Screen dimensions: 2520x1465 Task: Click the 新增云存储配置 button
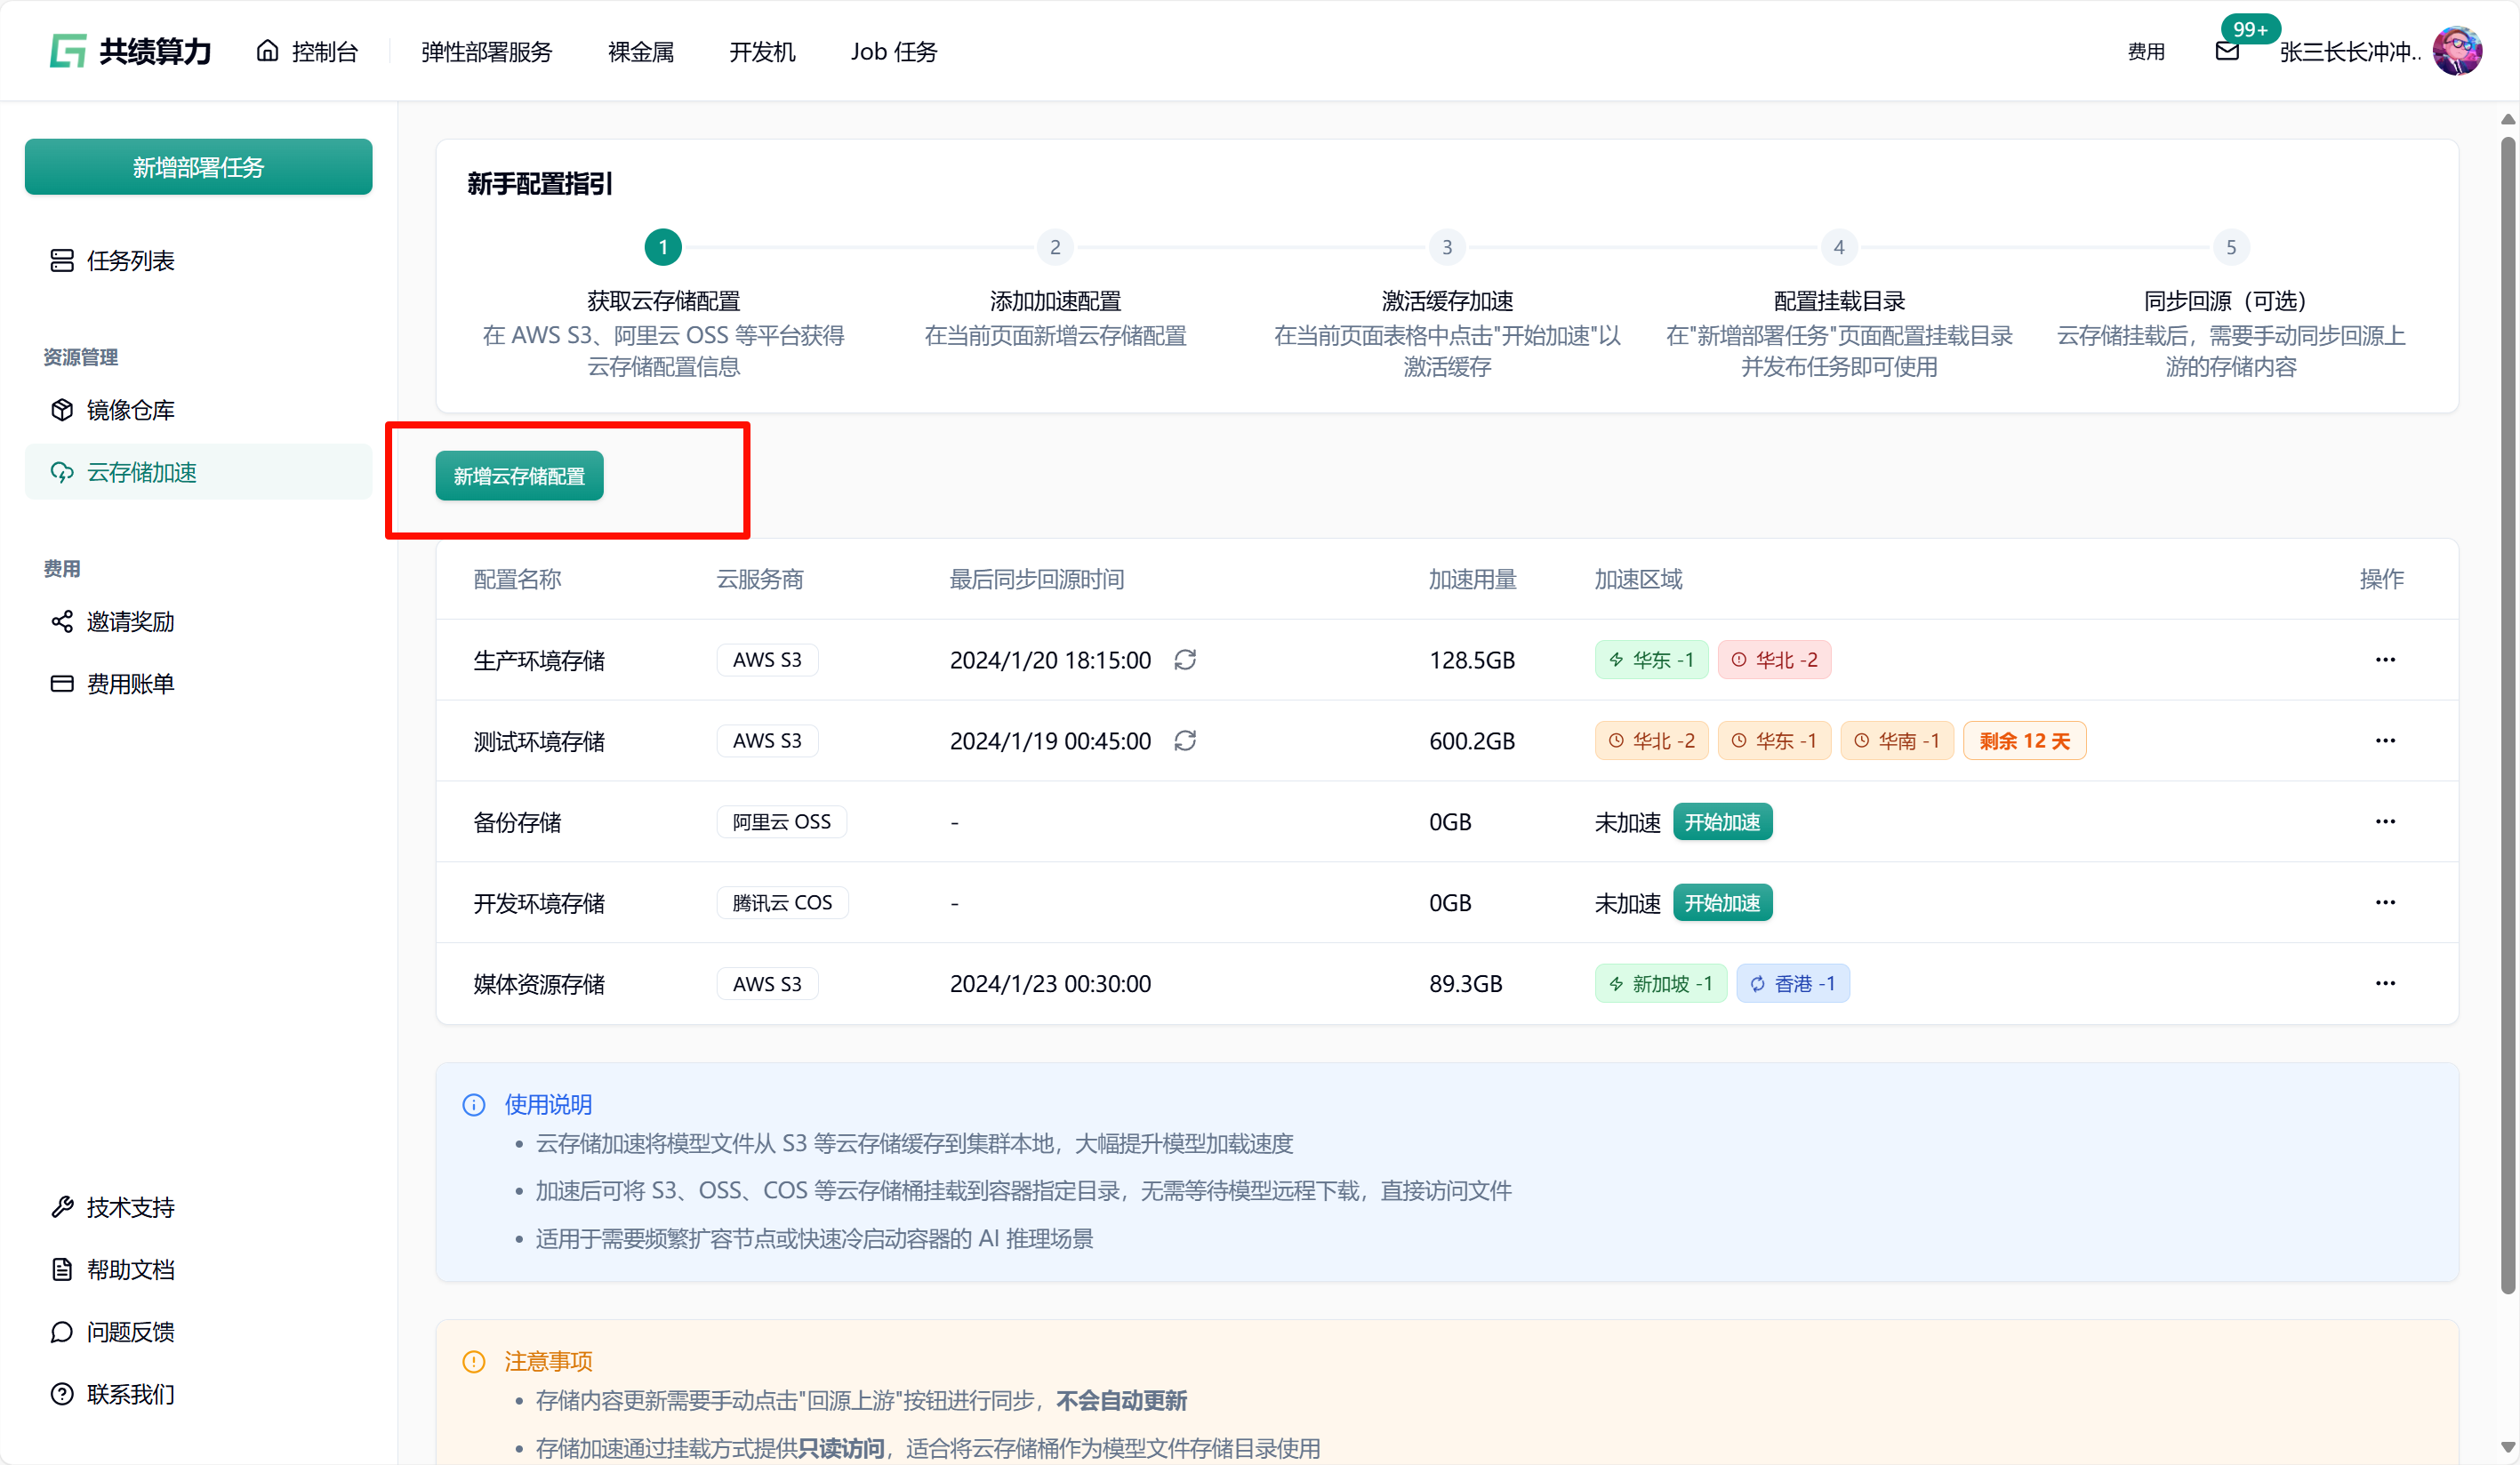pos(519,476)
